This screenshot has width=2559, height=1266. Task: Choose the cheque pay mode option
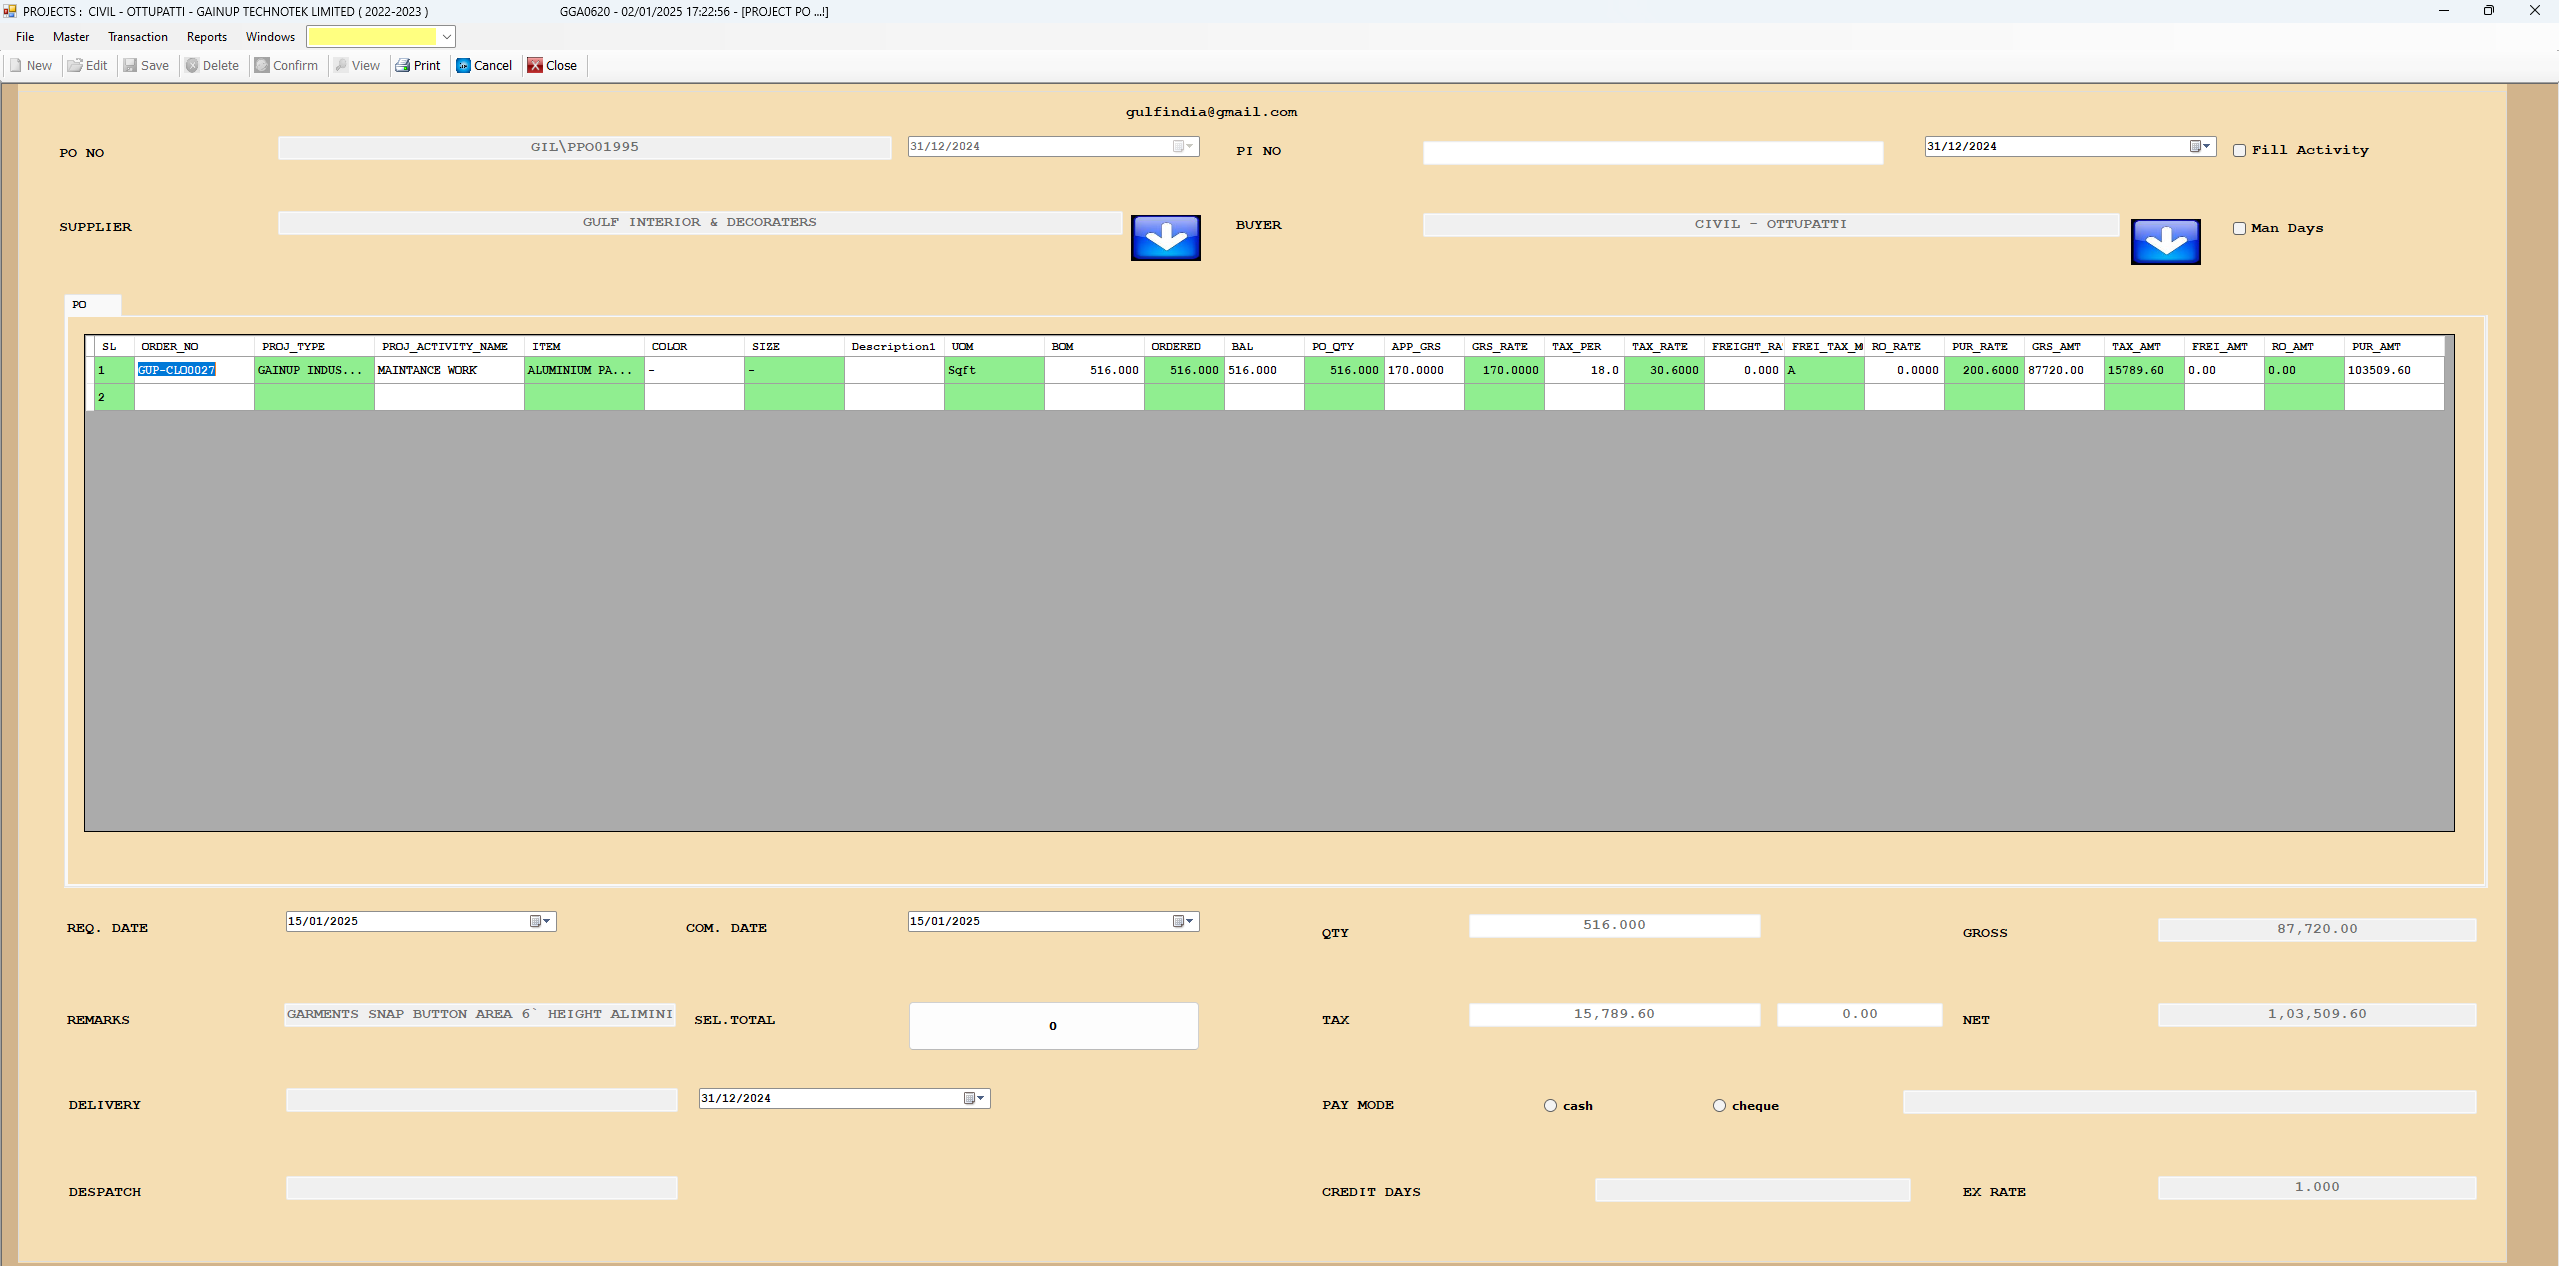click(1719, 1106)
